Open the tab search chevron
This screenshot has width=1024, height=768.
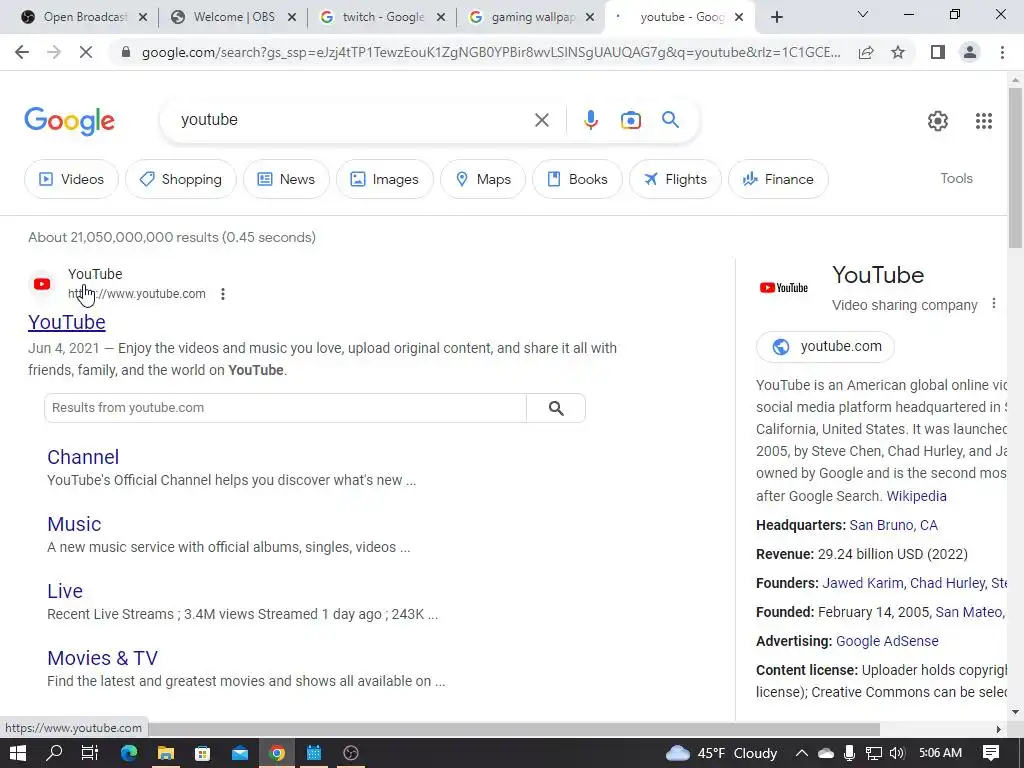tap(863, 14)
